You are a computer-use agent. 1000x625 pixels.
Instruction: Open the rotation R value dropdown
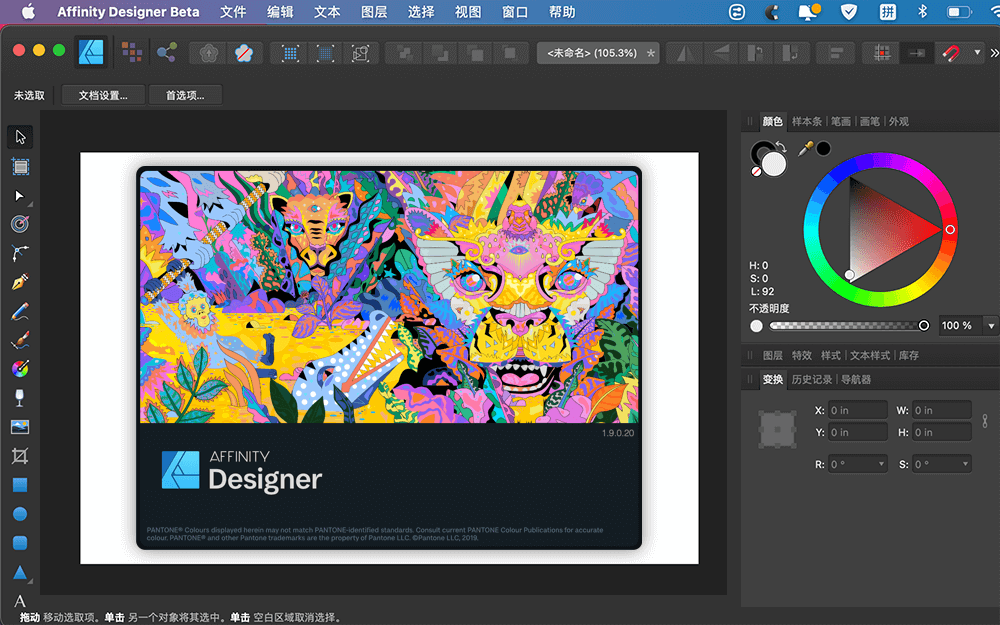881,464
